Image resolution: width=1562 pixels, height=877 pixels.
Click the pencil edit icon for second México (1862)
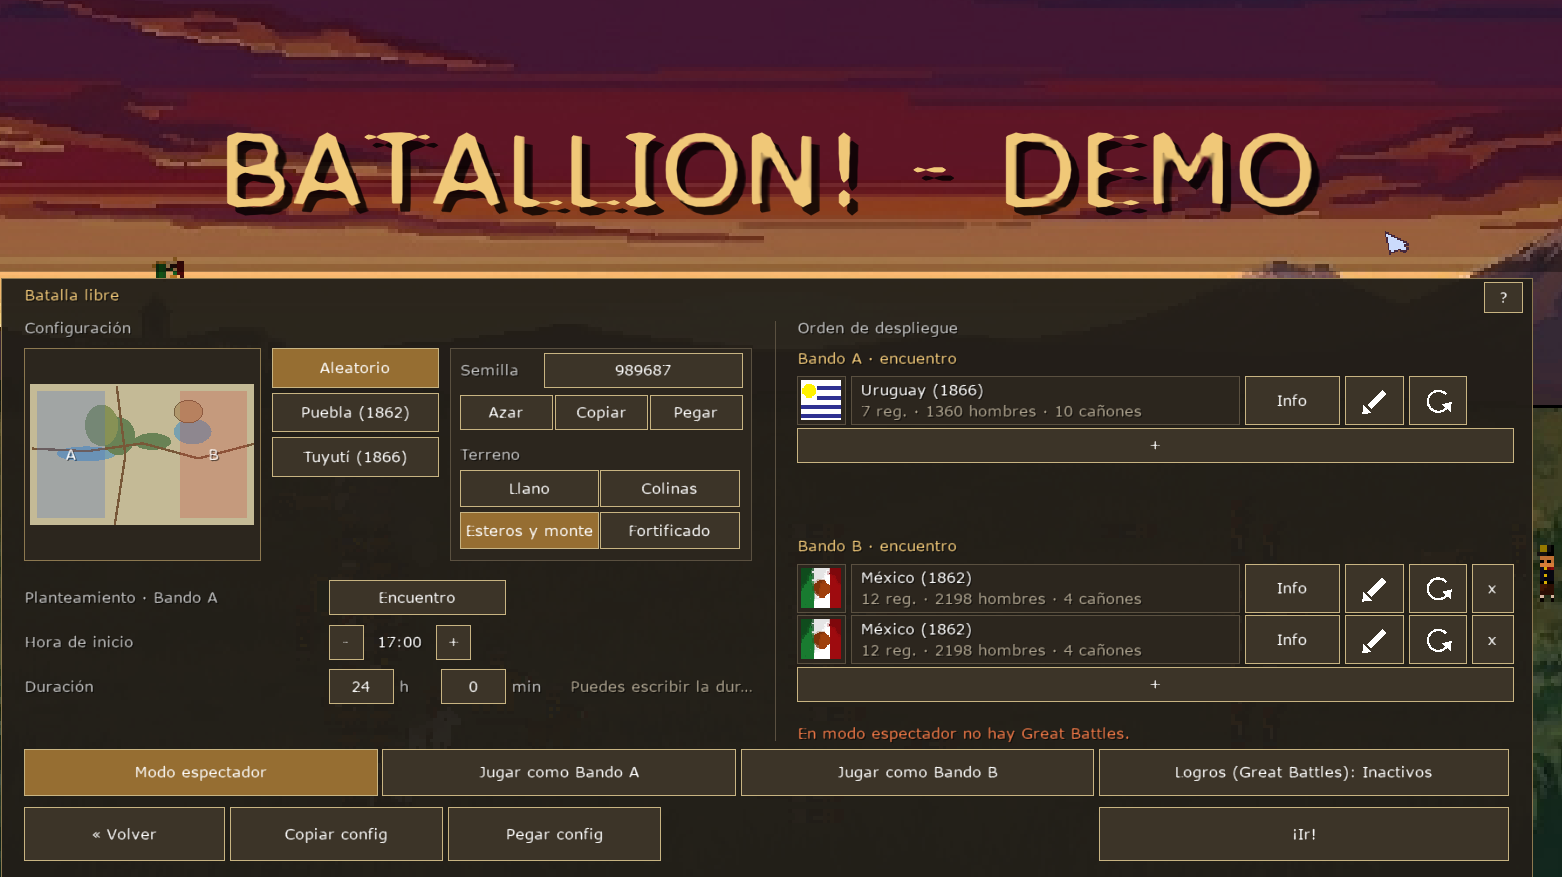pyautogui.click(x=1374, y=640)
